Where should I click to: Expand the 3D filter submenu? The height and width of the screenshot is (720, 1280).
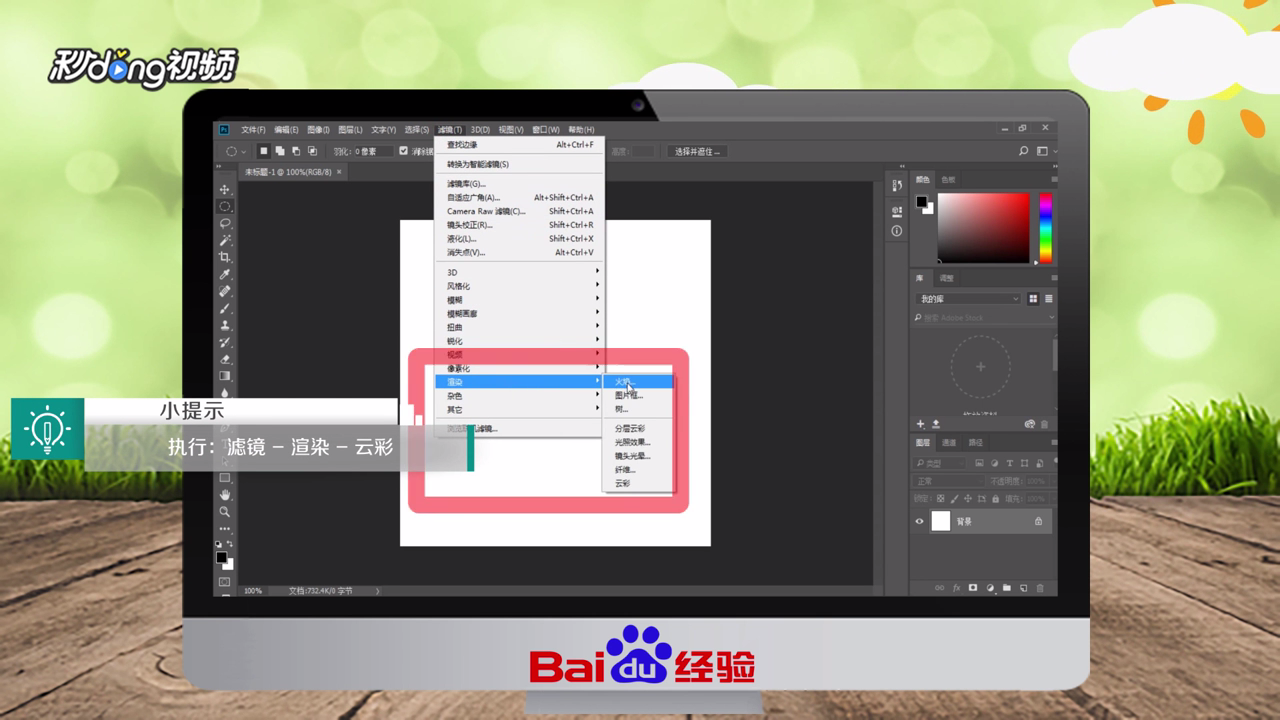(520, 272)
